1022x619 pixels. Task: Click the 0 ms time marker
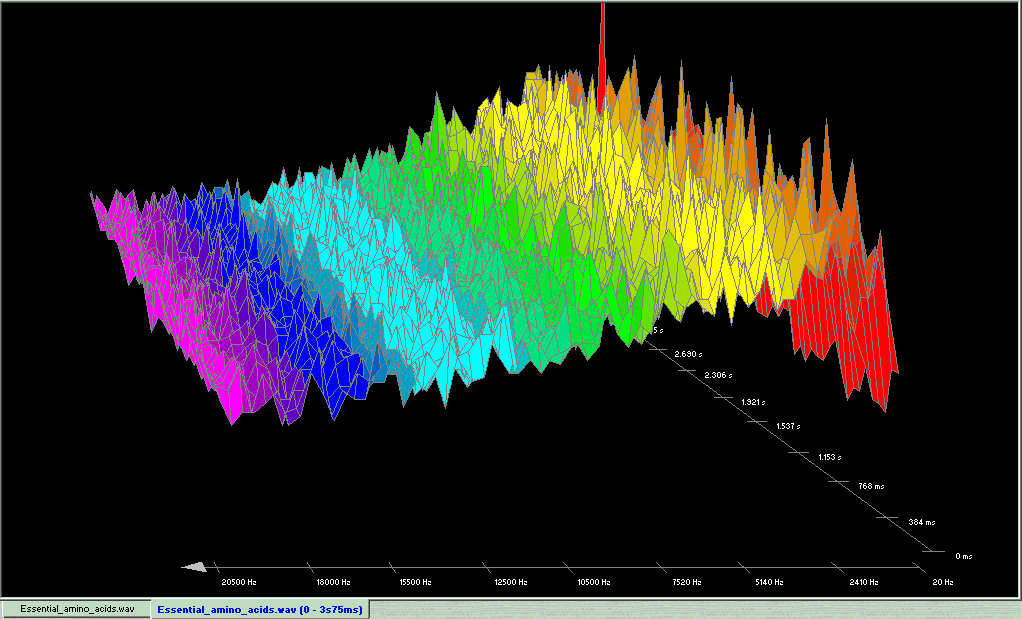click(963, 555)
